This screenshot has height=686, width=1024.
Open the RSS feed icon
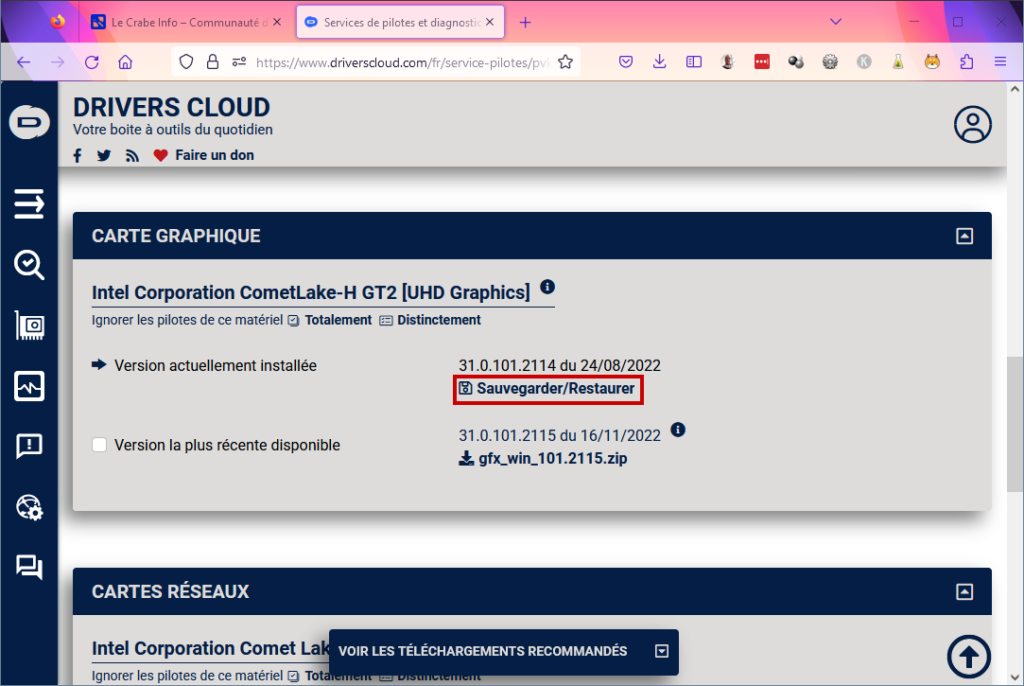pos(133,155)
